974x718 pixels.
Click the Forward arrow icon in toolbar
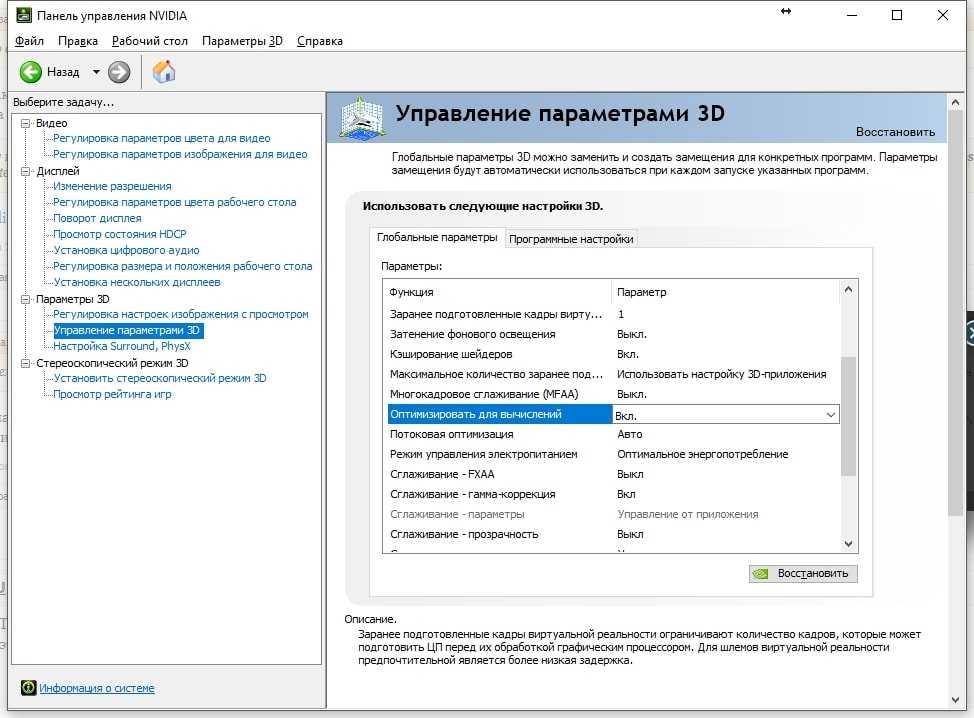tap(119, 72)
